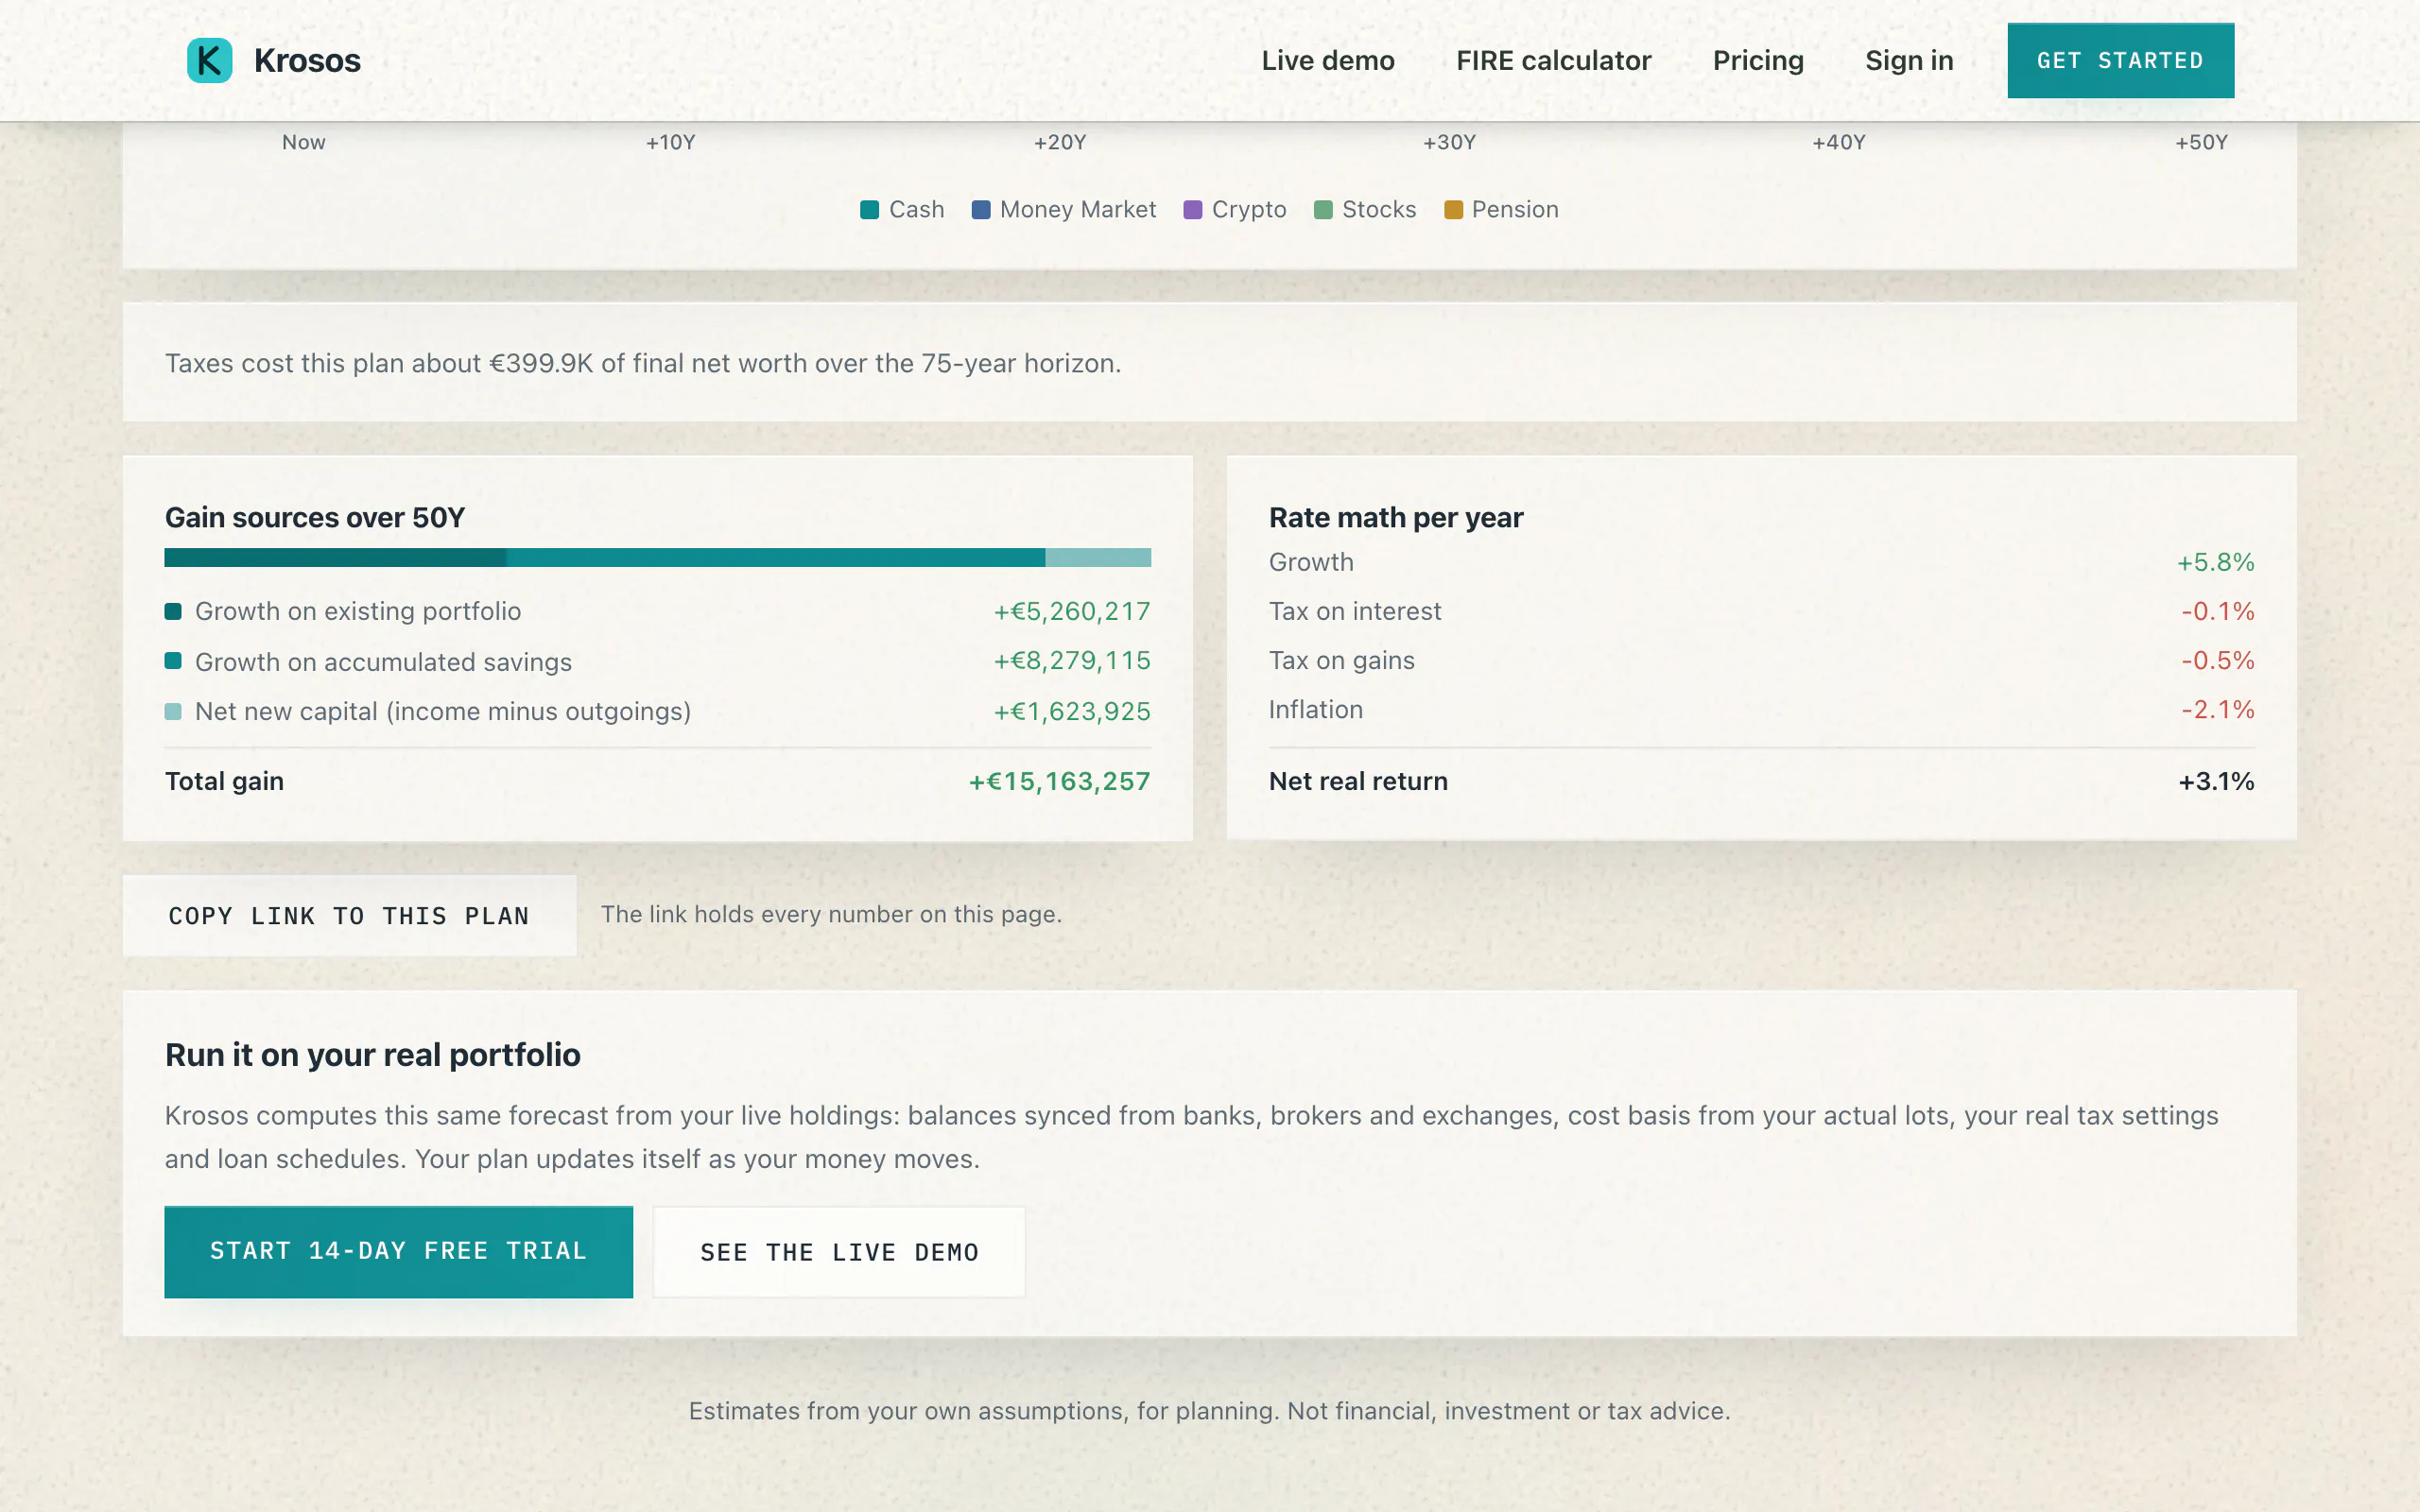Screen dimensions: 2420x1512
Task: Click the Tax on gains -0.5% value
Action: [2218, 660]
